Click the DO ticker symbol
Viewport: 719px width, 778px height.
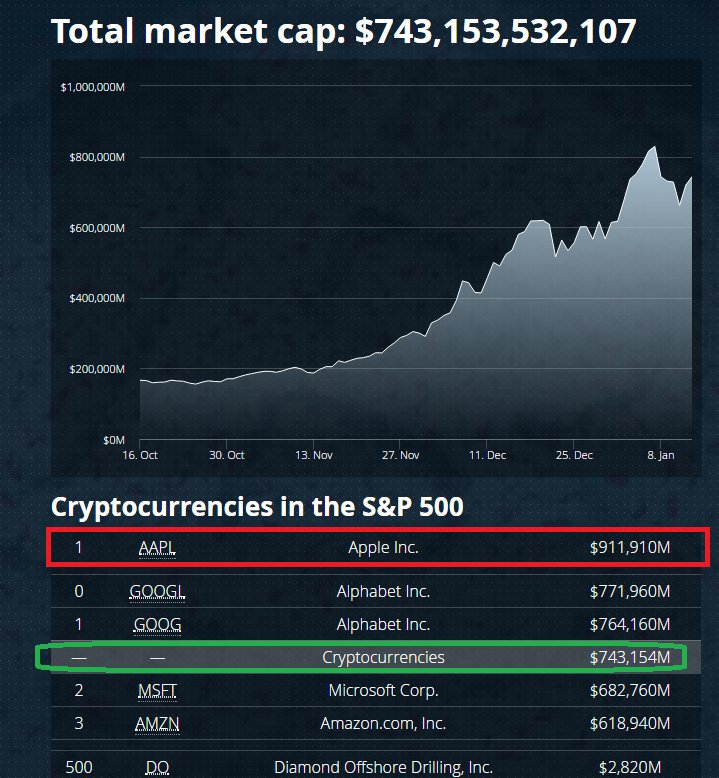[157, 767]
